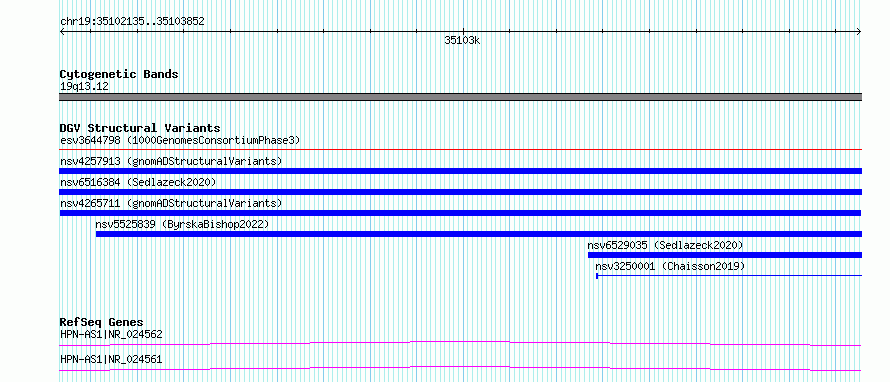This screenshot has width=890, height=382.
Task: Click the blue bar under nsv4265711
Action: 460,213
